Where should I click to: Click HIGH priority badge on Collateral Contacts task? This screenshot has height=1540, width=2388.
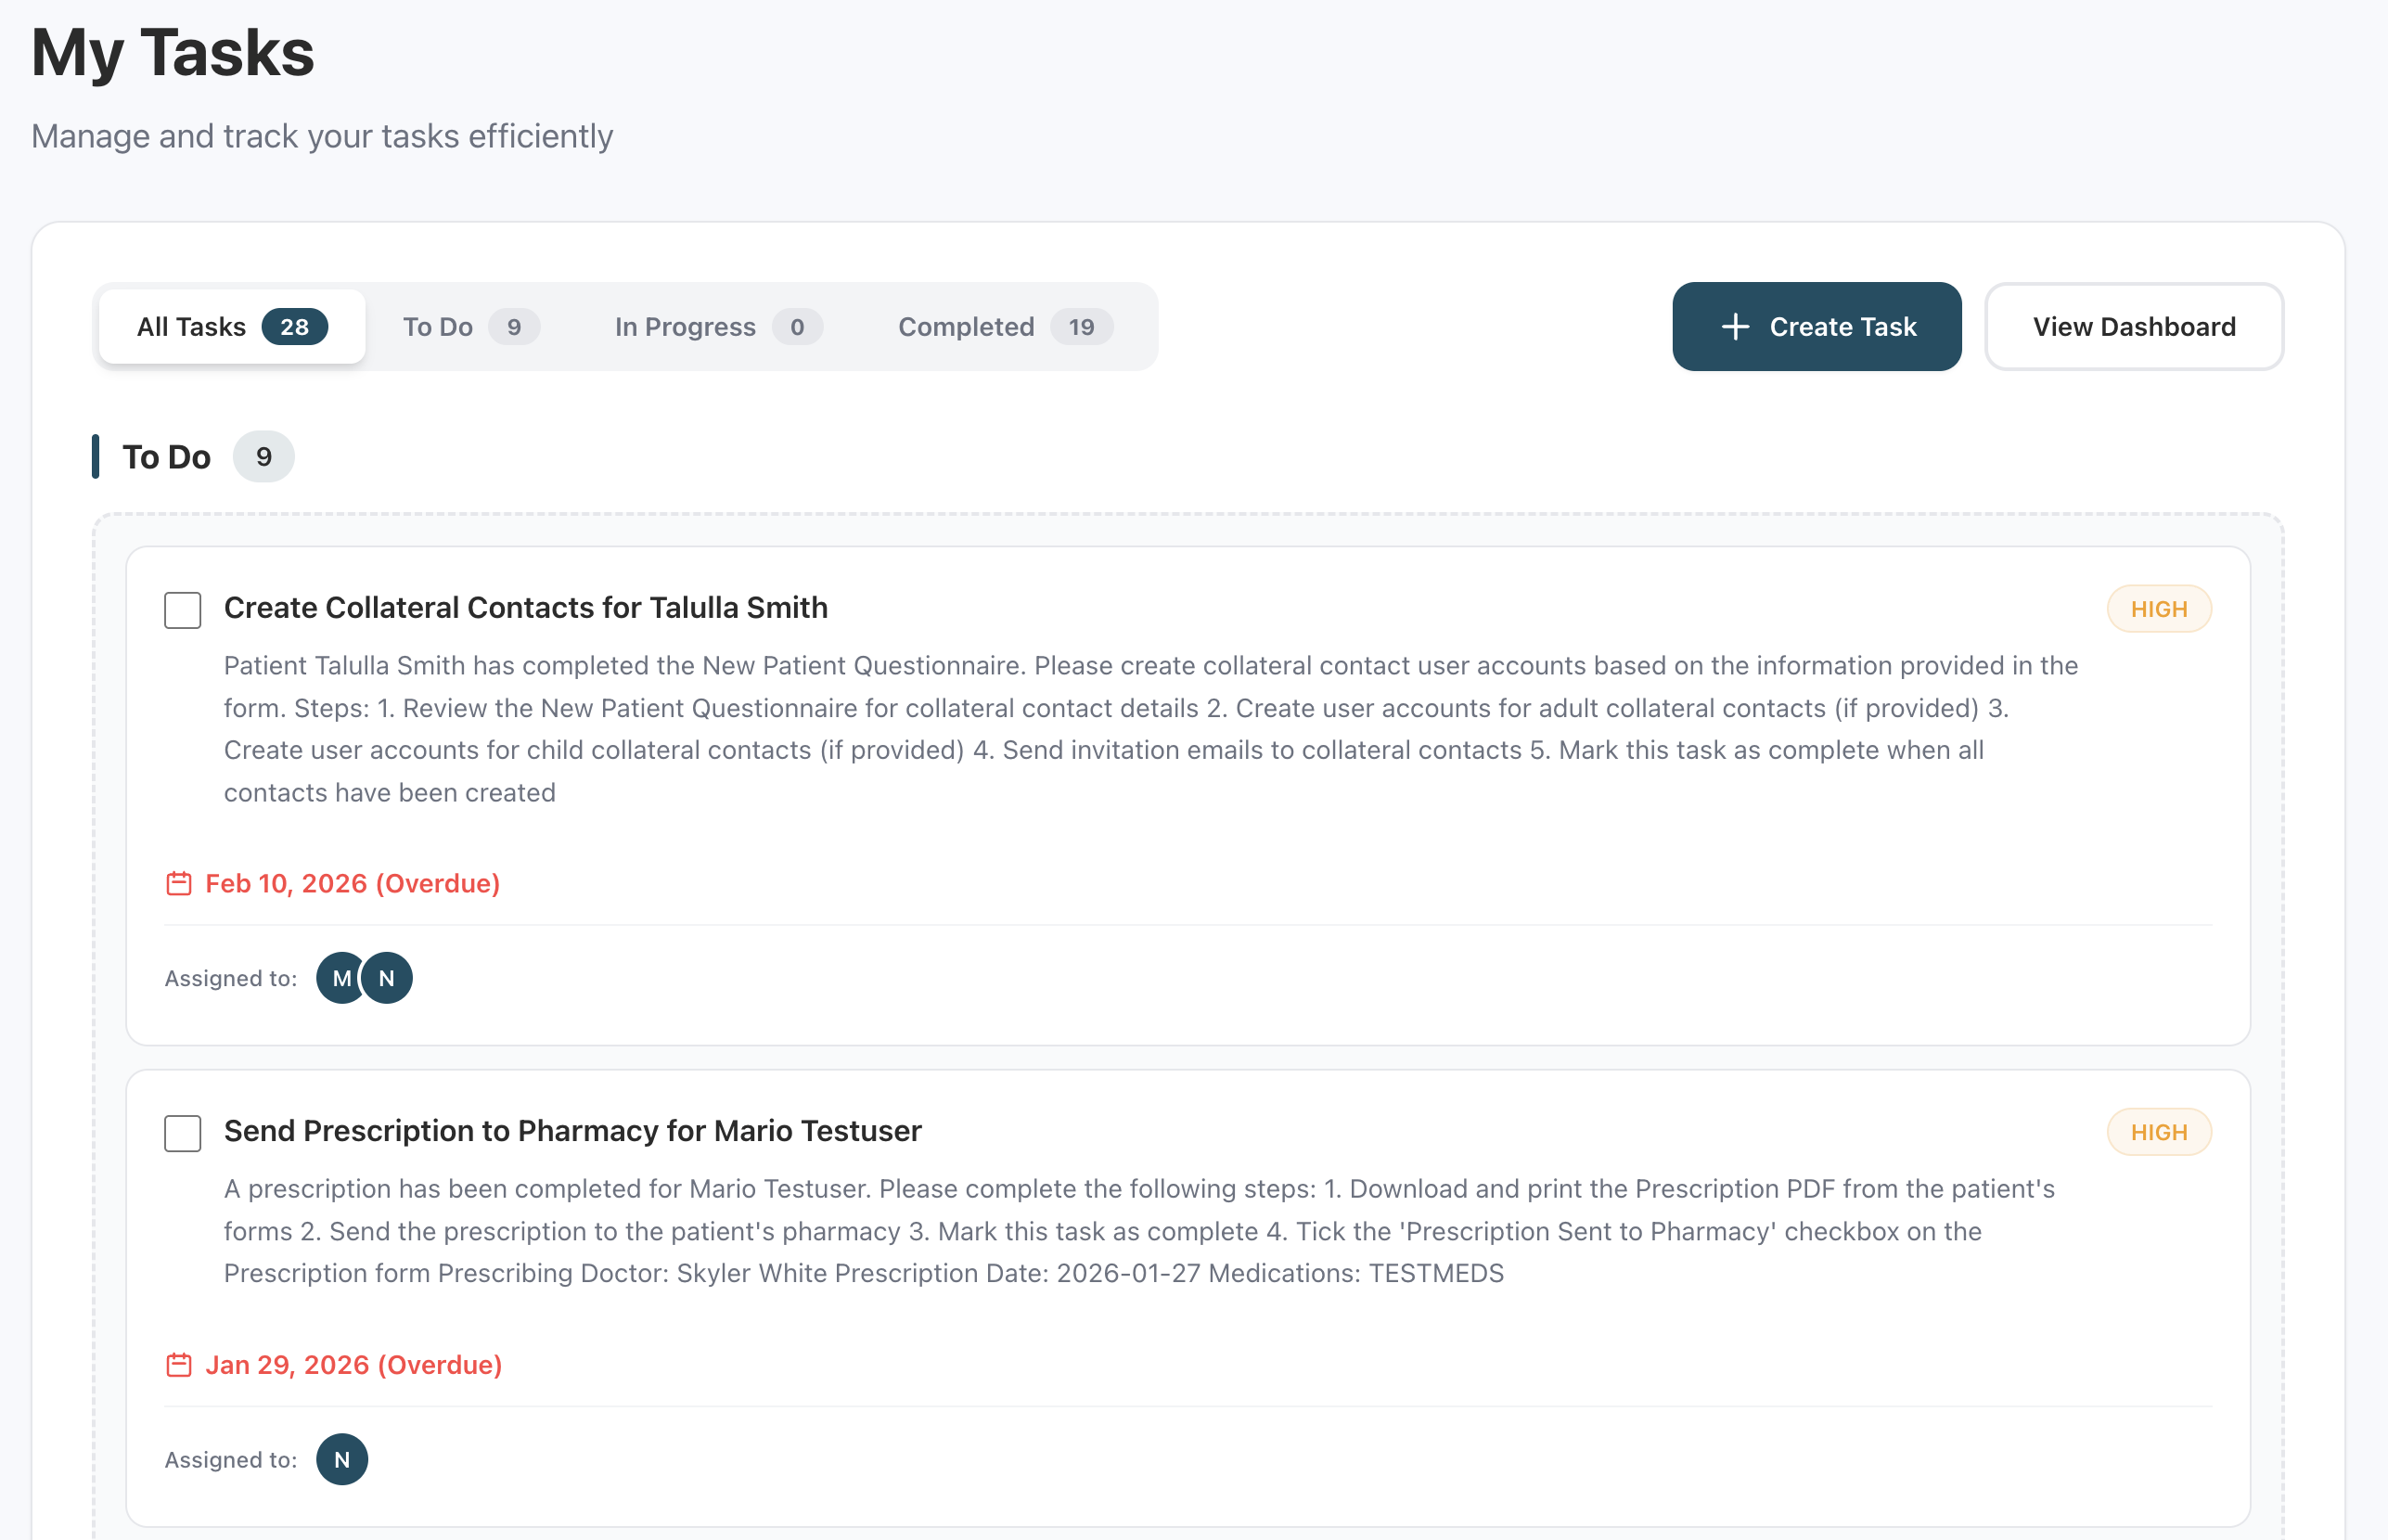[2158, 609]
